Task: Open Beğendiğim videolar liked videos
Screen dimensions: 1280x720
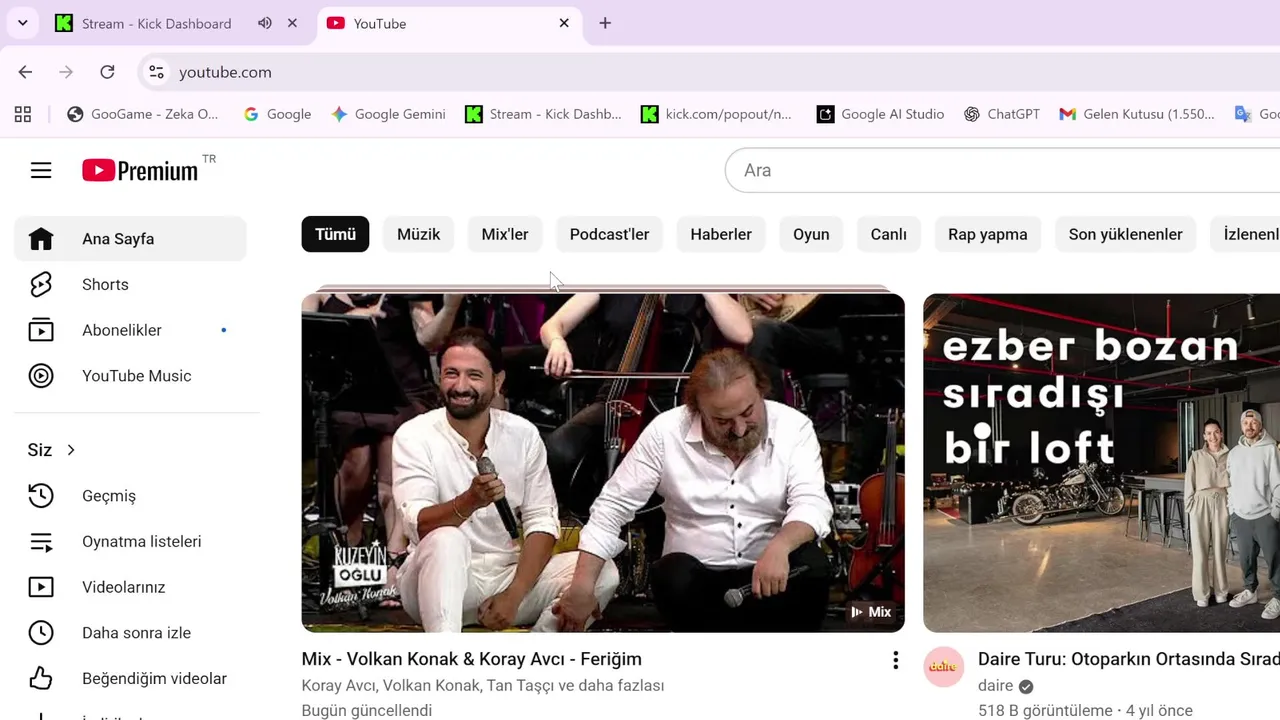Action: 130,679
